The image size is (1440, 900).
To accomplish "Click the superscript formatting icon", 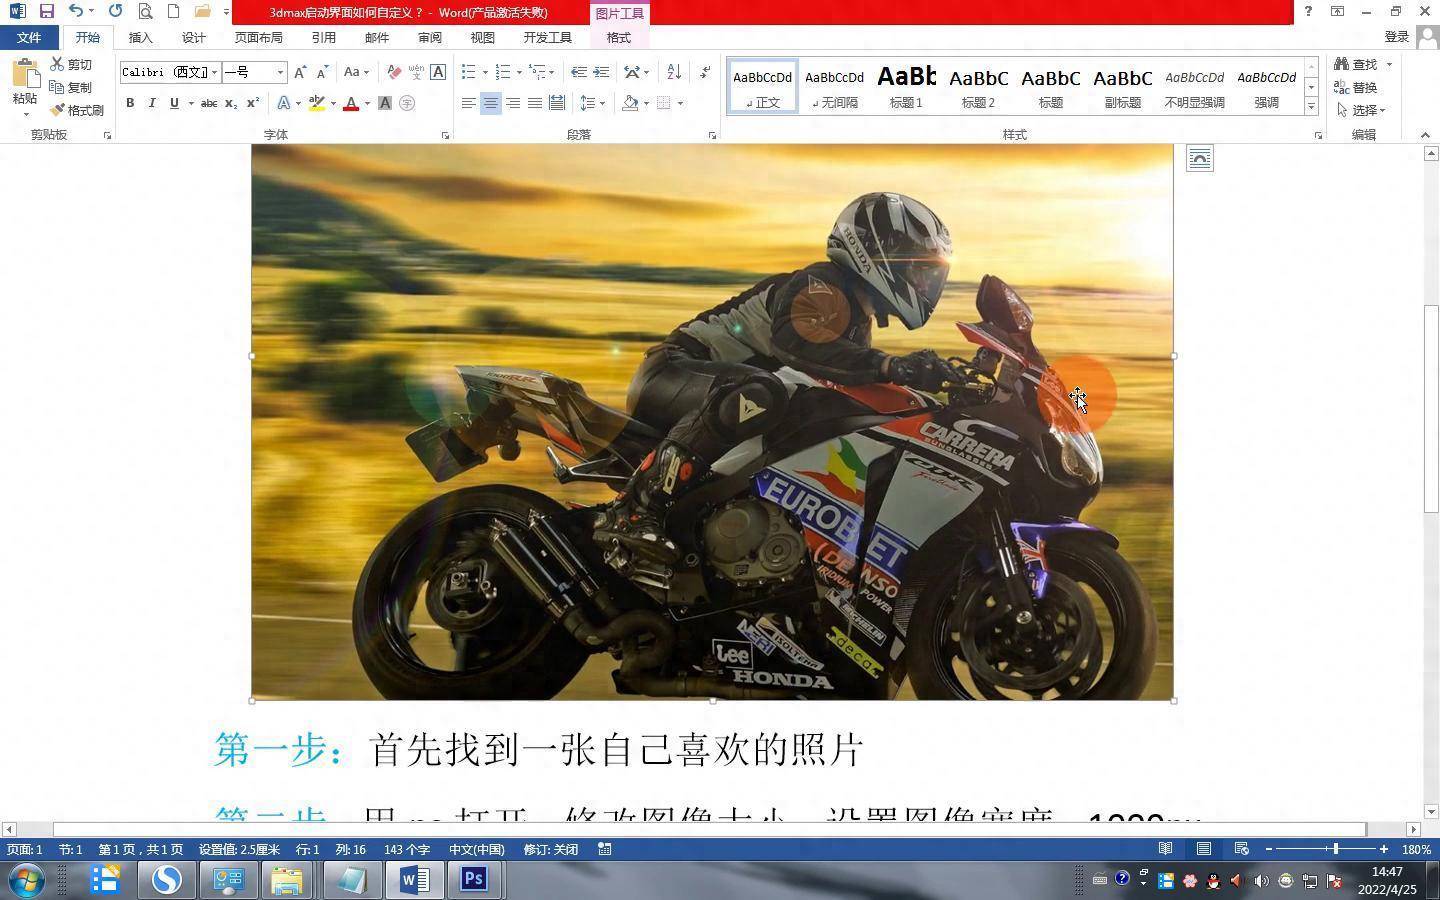I will click(252, 103).
